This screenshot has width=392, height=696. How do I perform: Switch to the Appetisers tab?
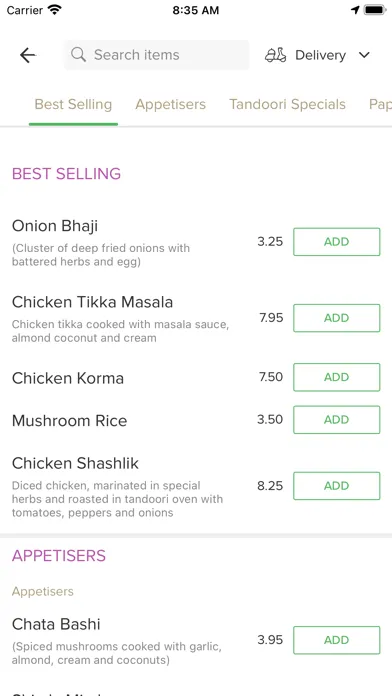click(170, 104)
